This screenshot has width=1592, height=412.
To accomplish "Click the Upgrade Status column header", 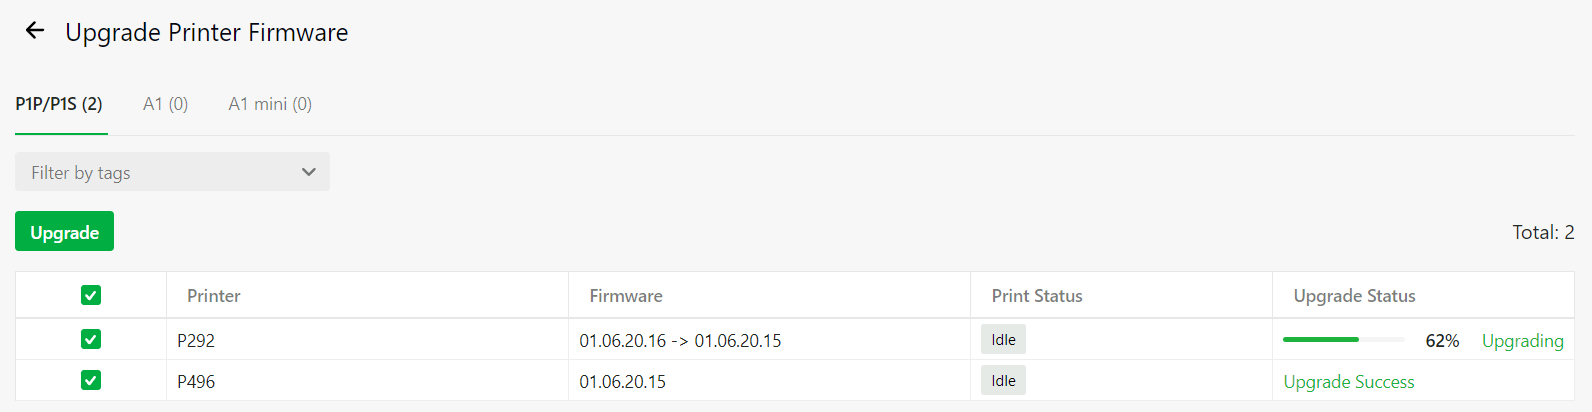I will point(1354,296).
